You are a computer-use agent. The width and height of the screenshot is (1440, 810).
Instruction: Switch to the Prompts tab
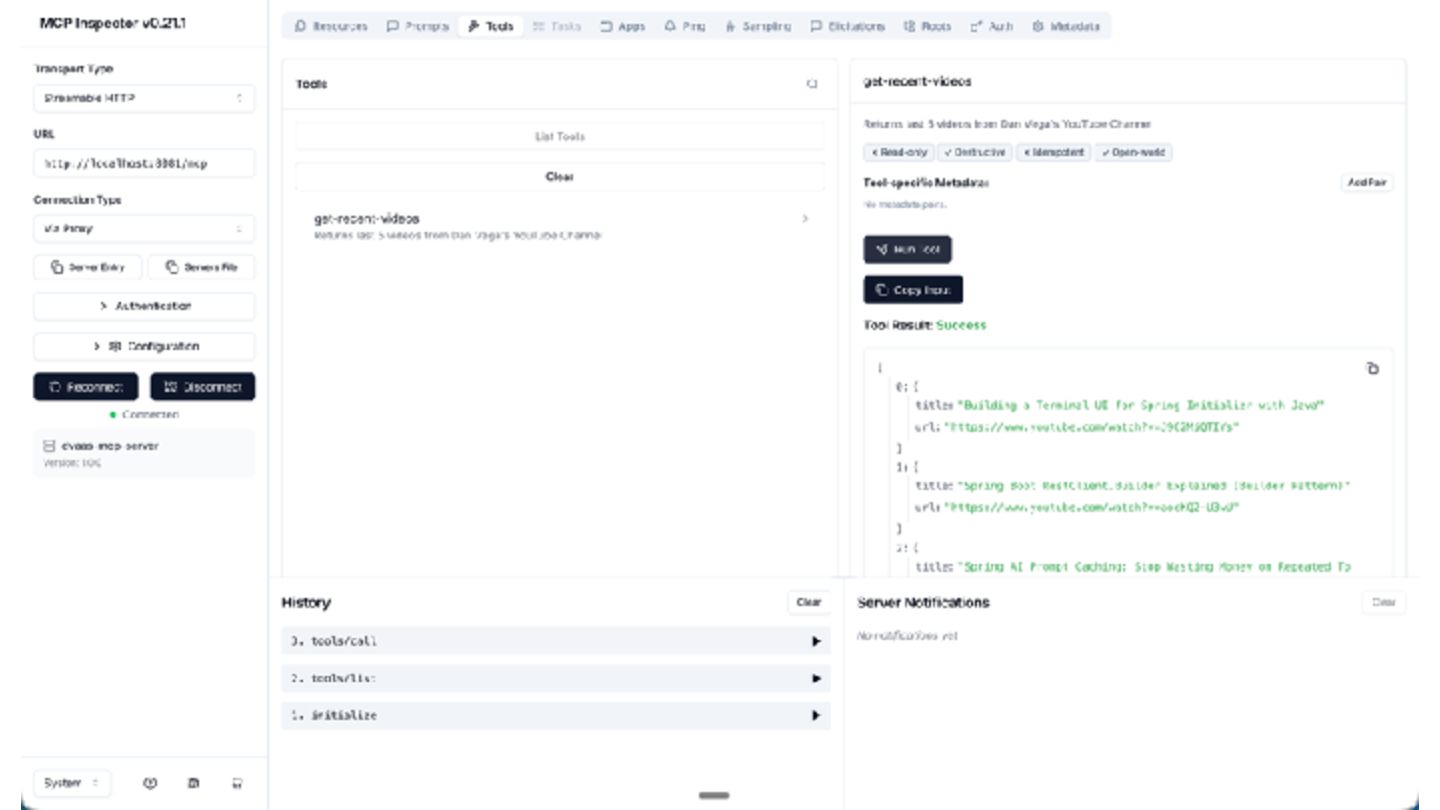pyautogui.click(x=418, y=26)
